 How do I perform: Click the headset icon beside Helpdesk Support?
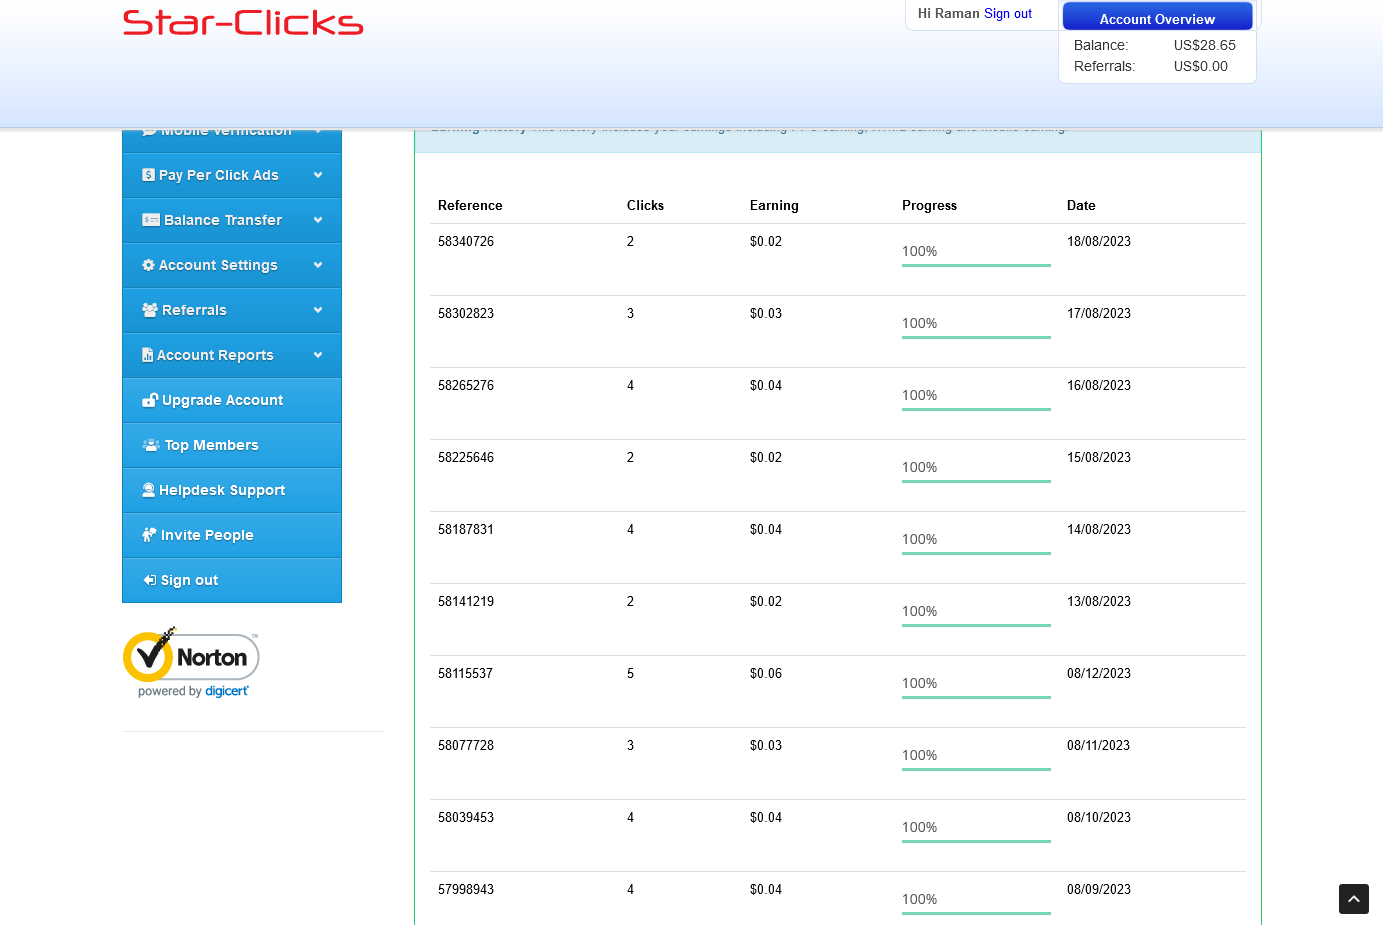148,490
